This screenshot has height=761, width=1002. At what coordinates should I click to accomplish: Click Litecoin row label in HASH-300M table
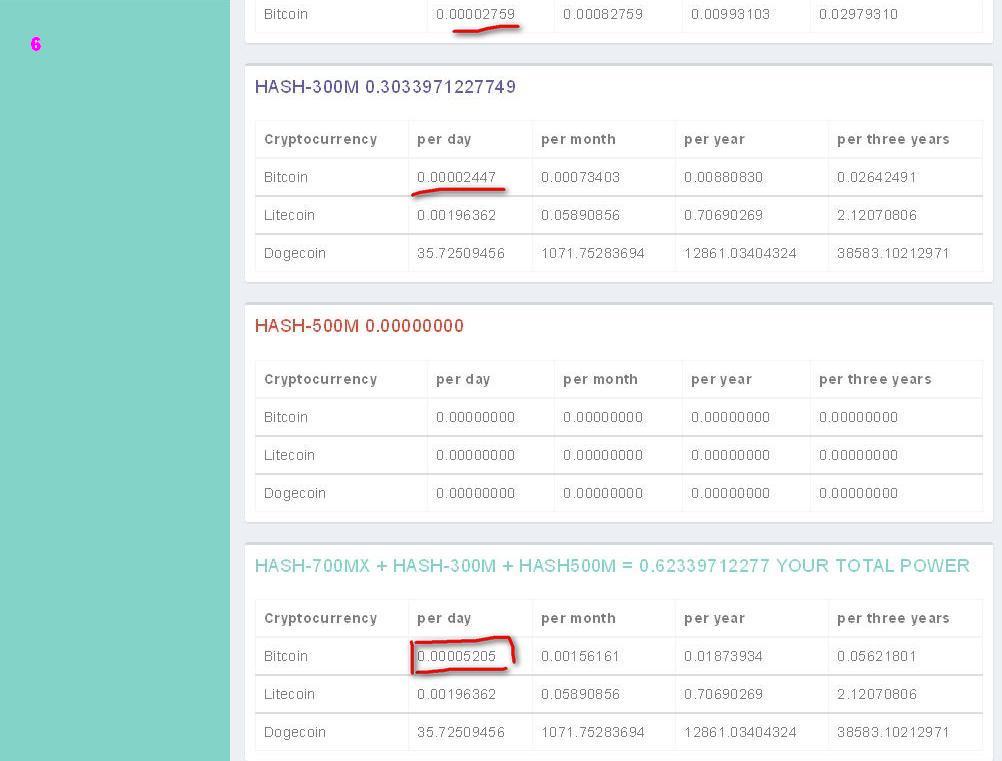[x=289, y=215]
